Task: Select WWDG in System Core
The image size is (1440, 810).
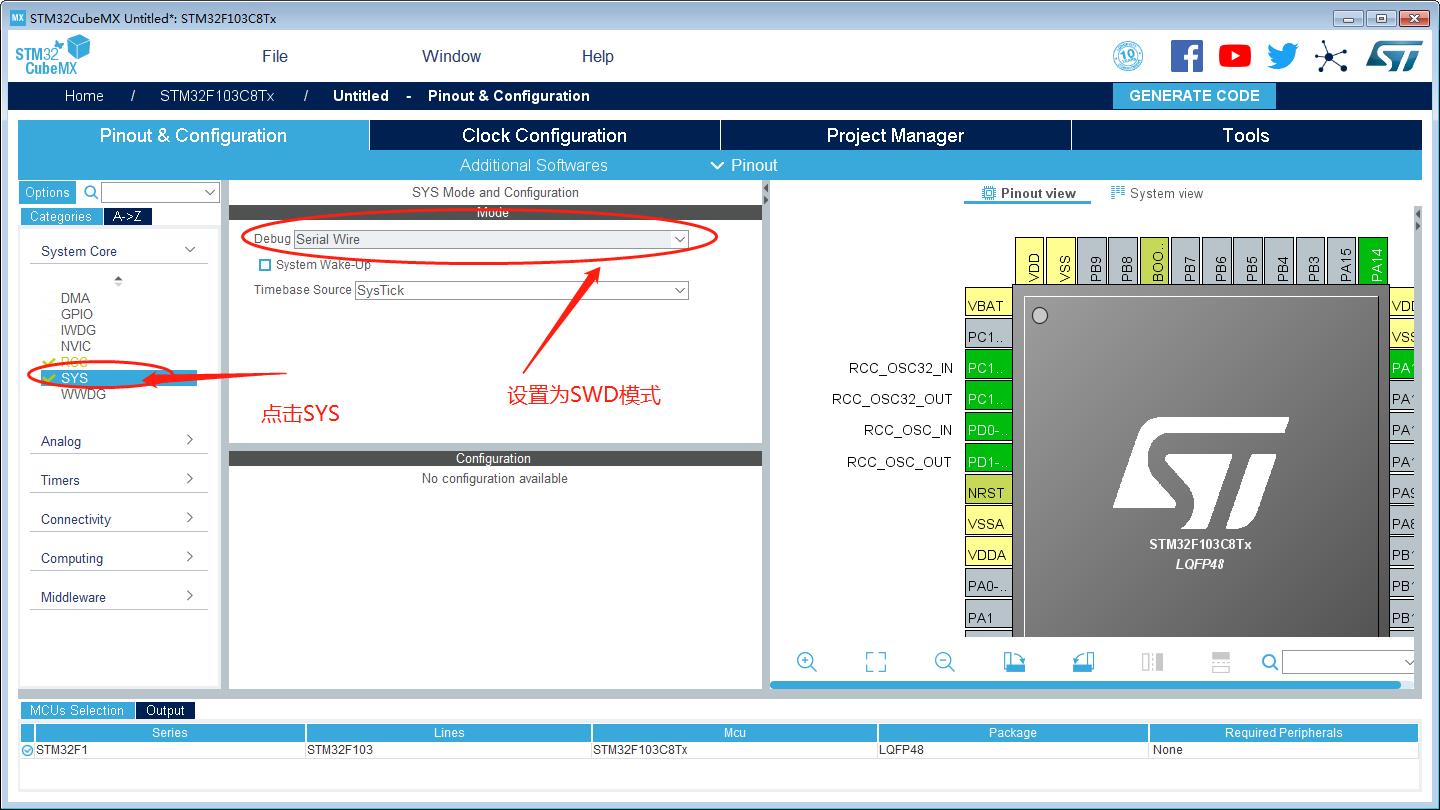Action: pyautogui.click(x=83, y=394)
